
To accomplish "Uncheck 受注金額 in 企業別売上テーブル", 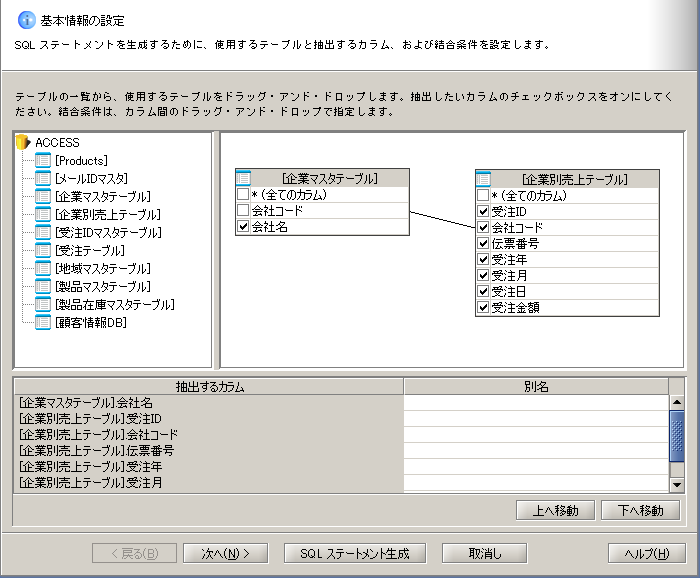I will 484,308.
